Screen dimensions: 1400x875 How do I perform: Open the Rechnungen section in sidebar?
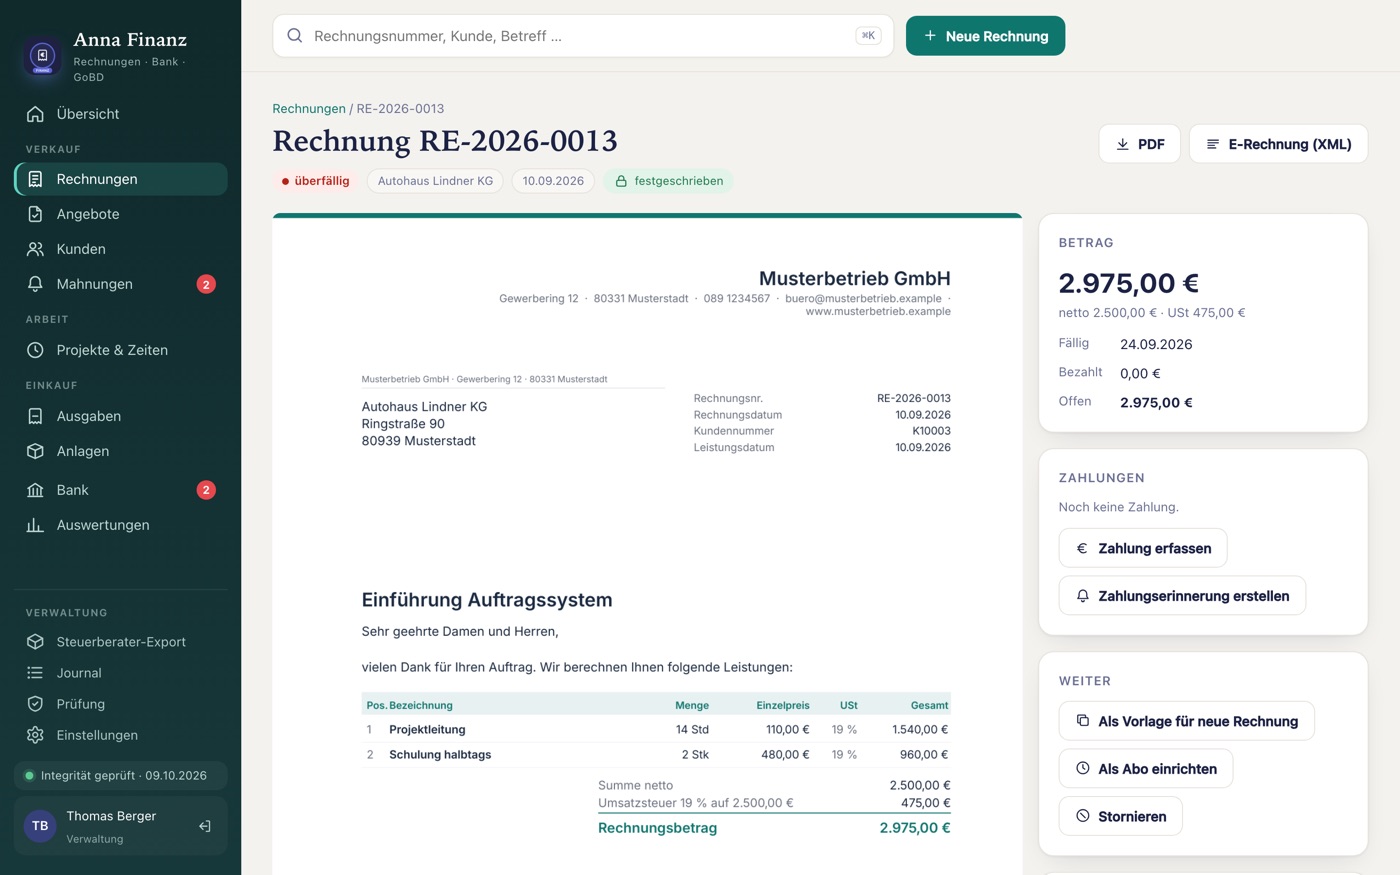[x=121, y=179]
